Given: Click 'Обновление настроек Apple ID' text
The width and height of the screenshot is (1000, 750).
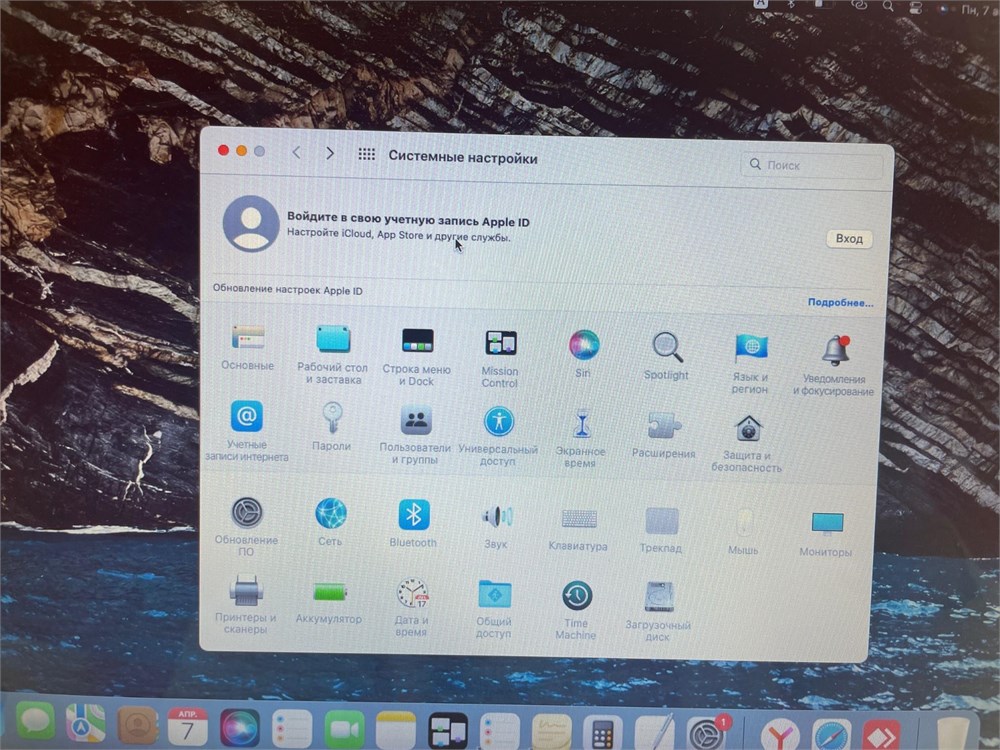Looking at the screenshot, I should (288, 290).
